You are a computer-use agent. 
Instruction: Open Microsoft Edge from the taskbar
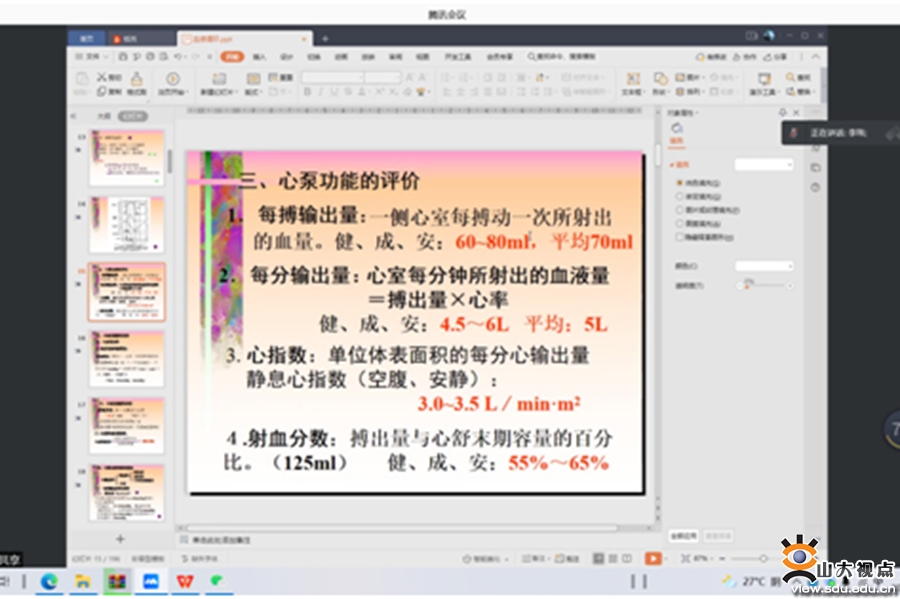[x=48, y=580]
